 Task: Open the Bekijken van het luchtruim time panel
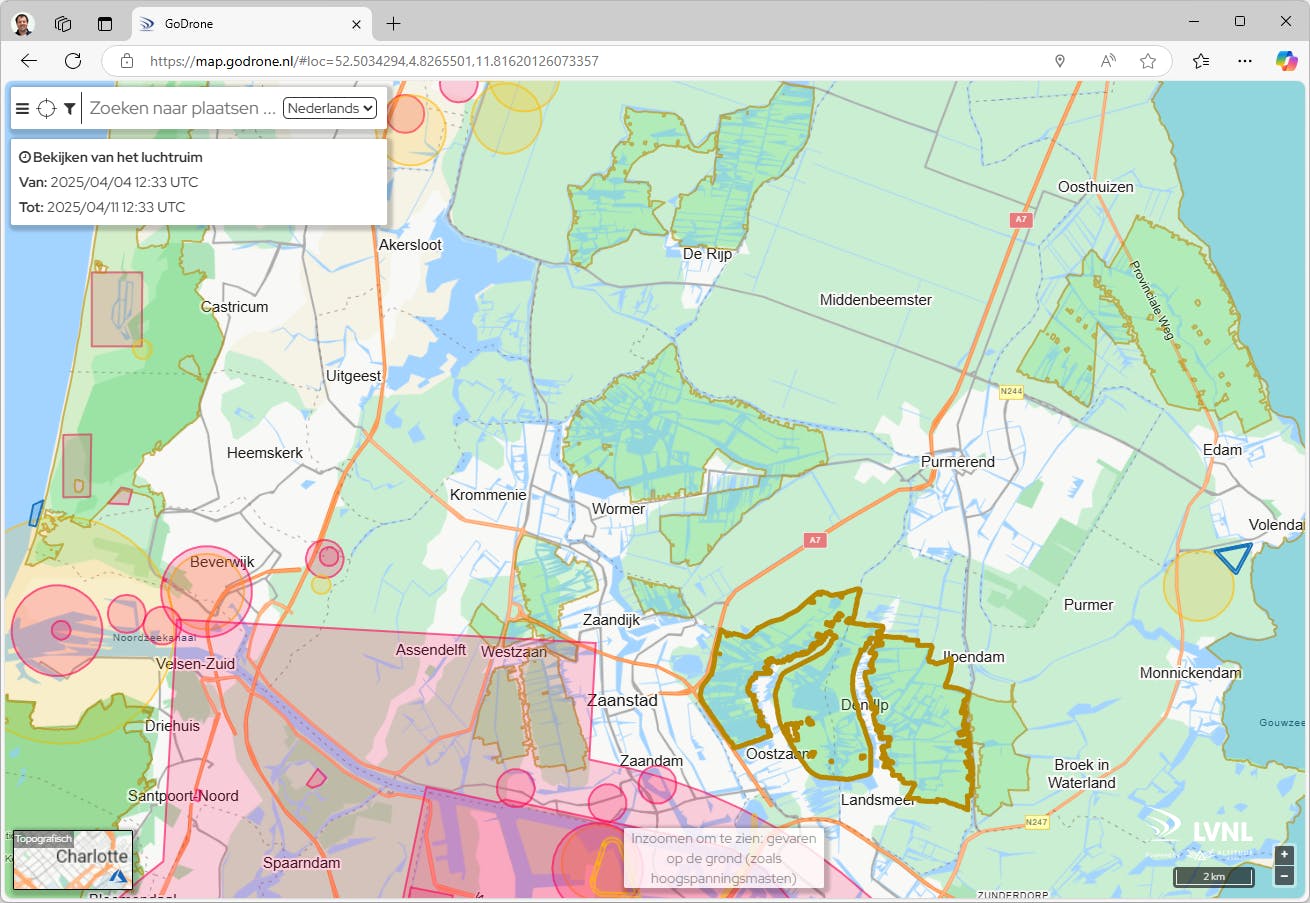click(x=198, y=182)
